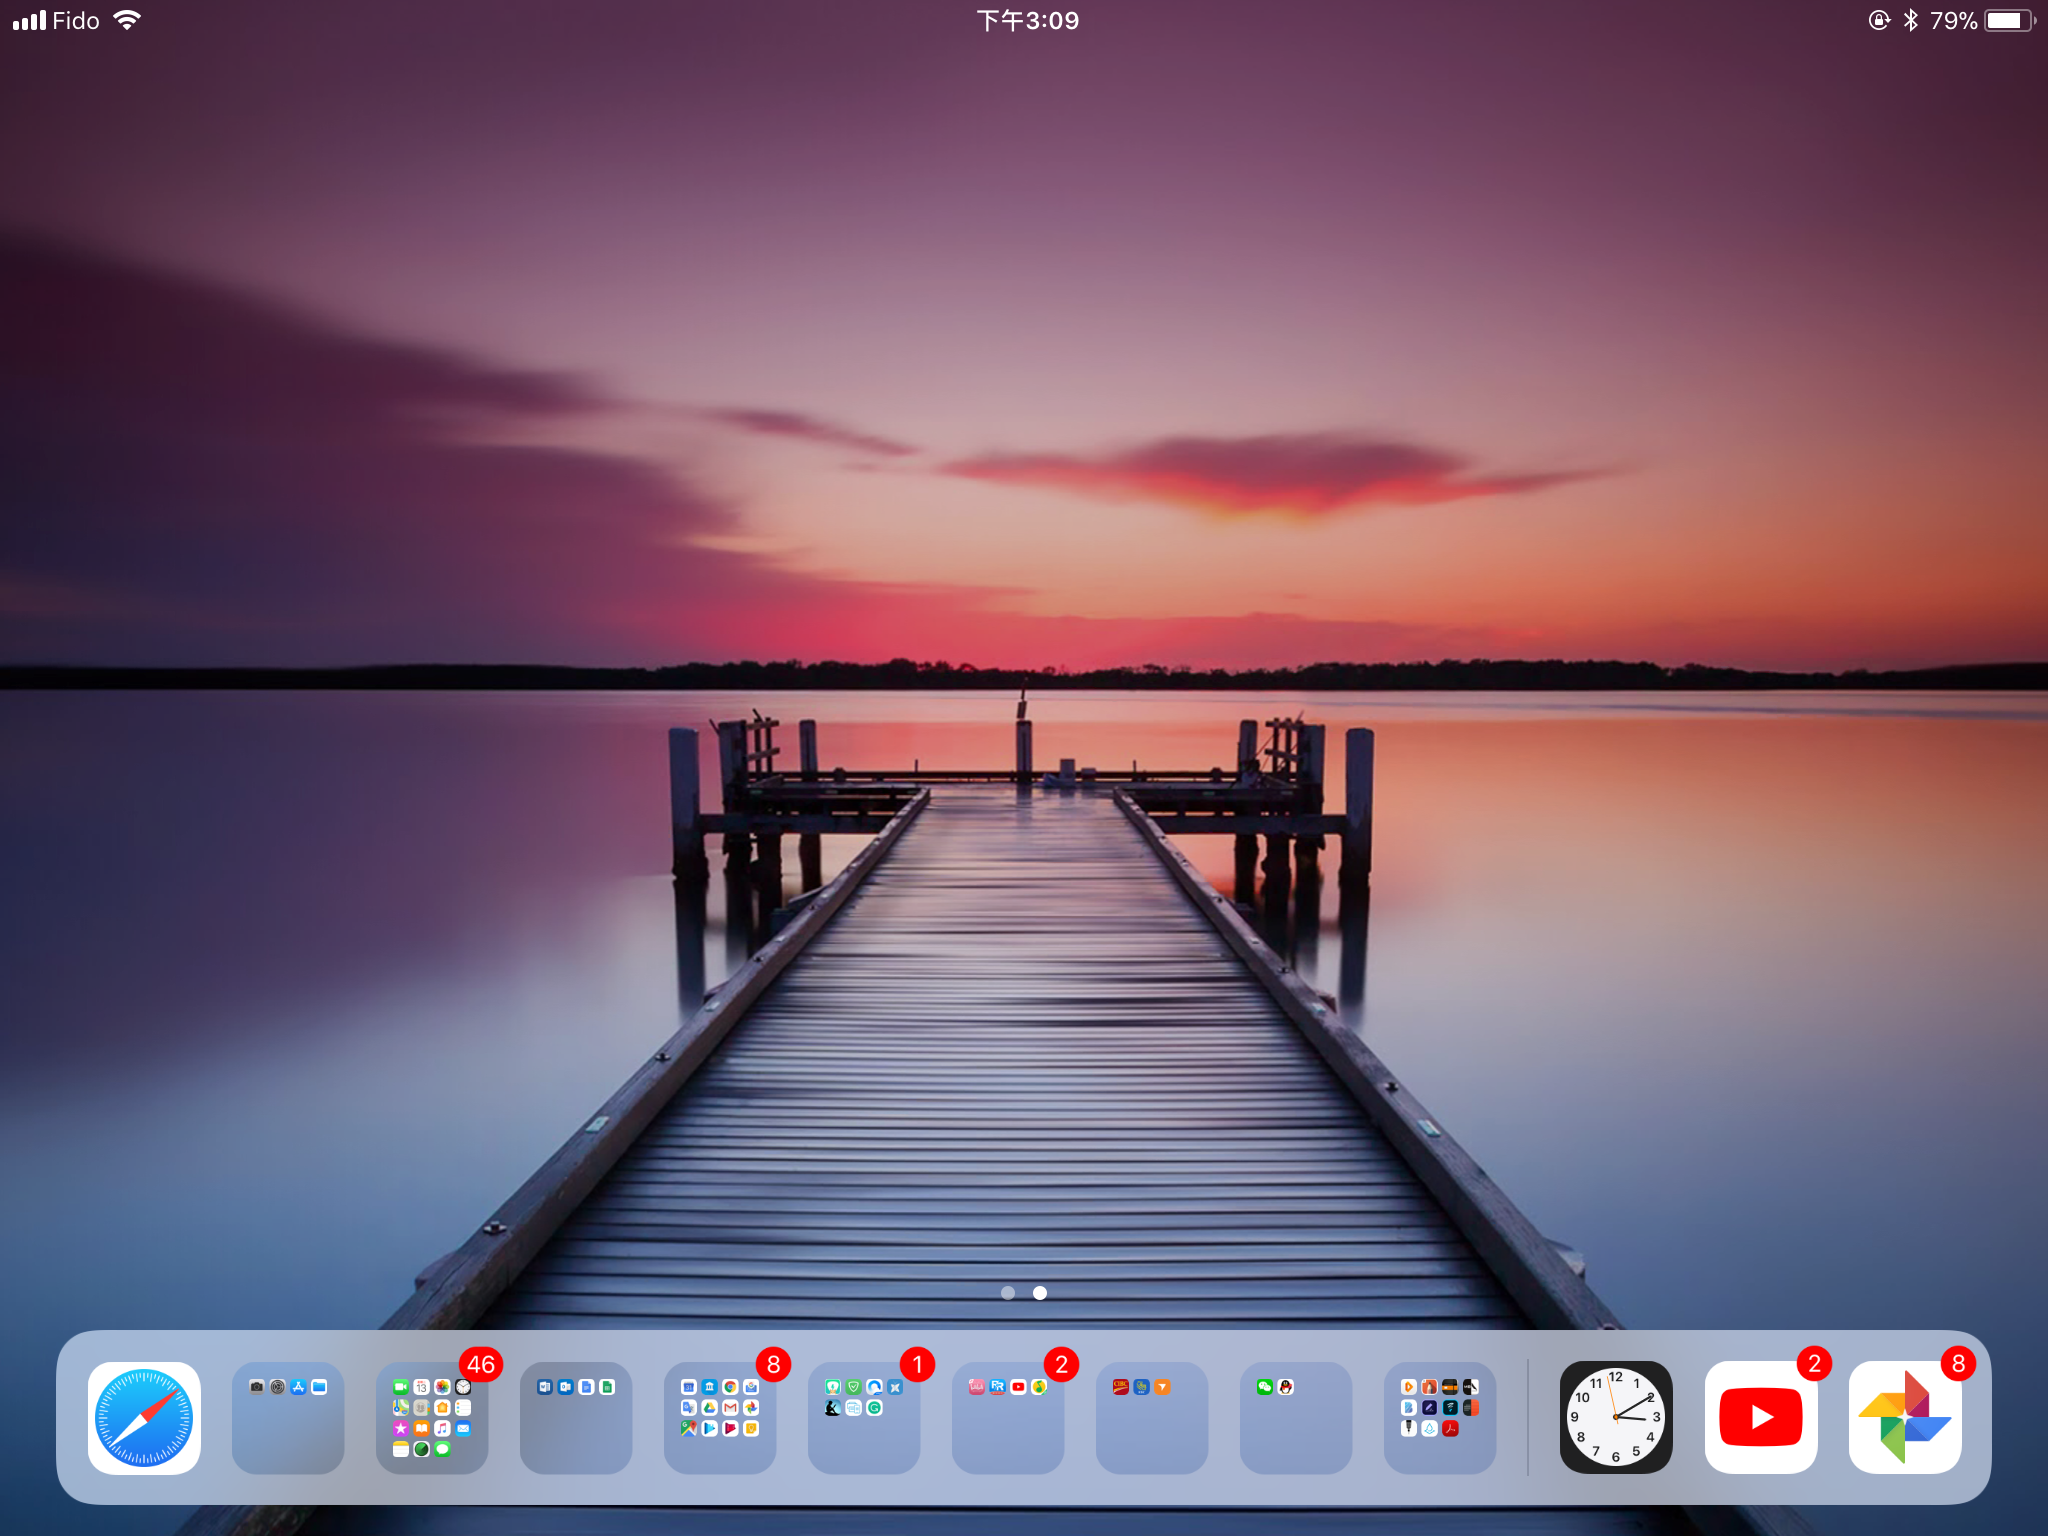
Task: Launch the Clock app
Action: [1616, 1417]
